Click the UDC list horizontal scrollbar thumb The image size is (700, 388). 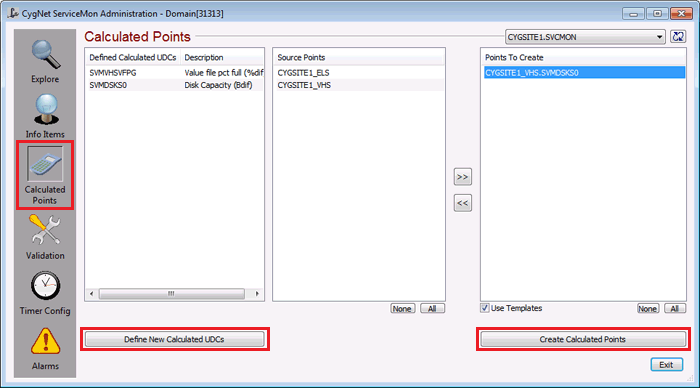pyautogui.click(x=172, y=293)
